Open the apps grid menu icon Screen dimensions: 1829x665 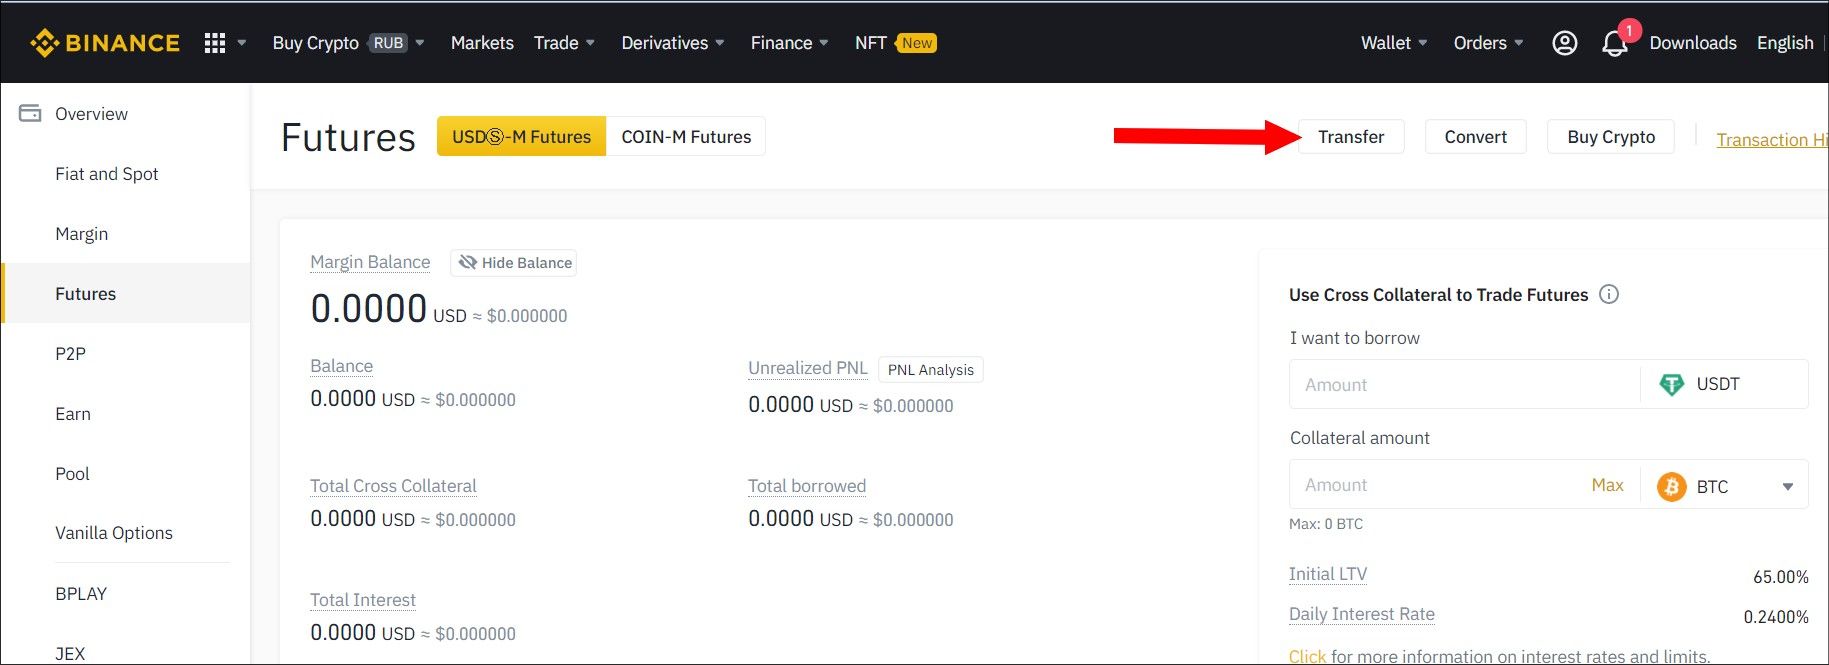pos(215,43)
